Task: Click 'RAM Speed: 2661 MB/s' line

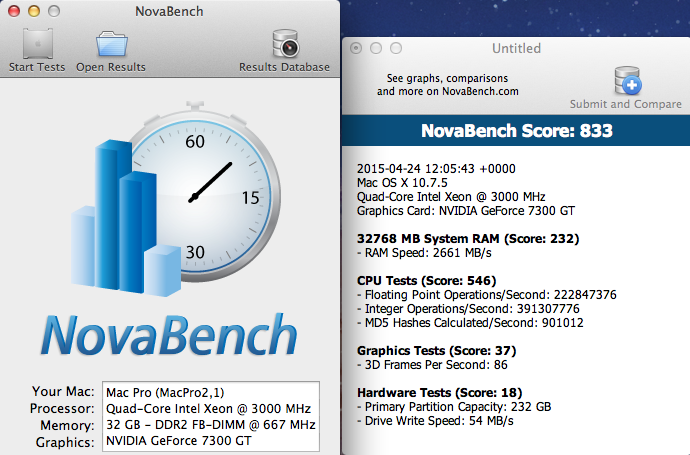Action: click(x=424, y=253)
